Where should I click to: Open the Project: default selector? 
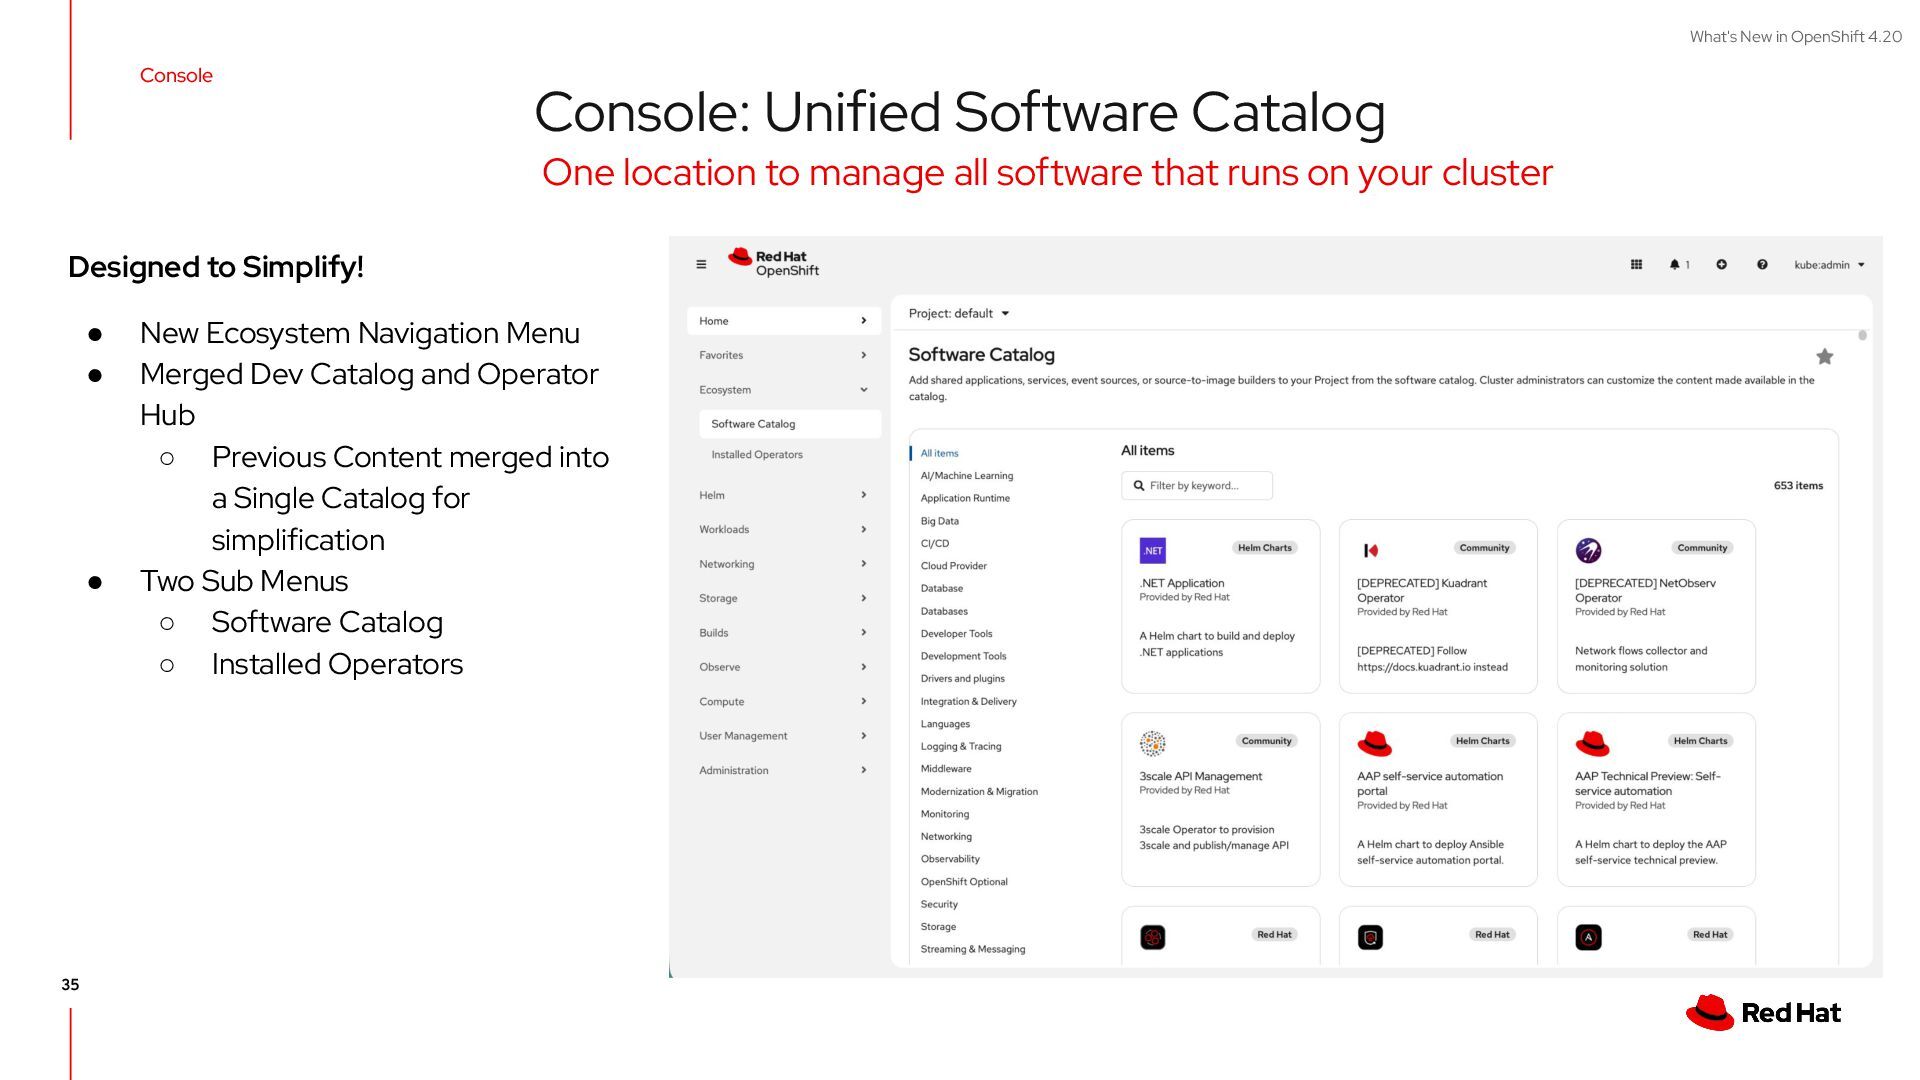pyautogui.click(x=958, y=314)
